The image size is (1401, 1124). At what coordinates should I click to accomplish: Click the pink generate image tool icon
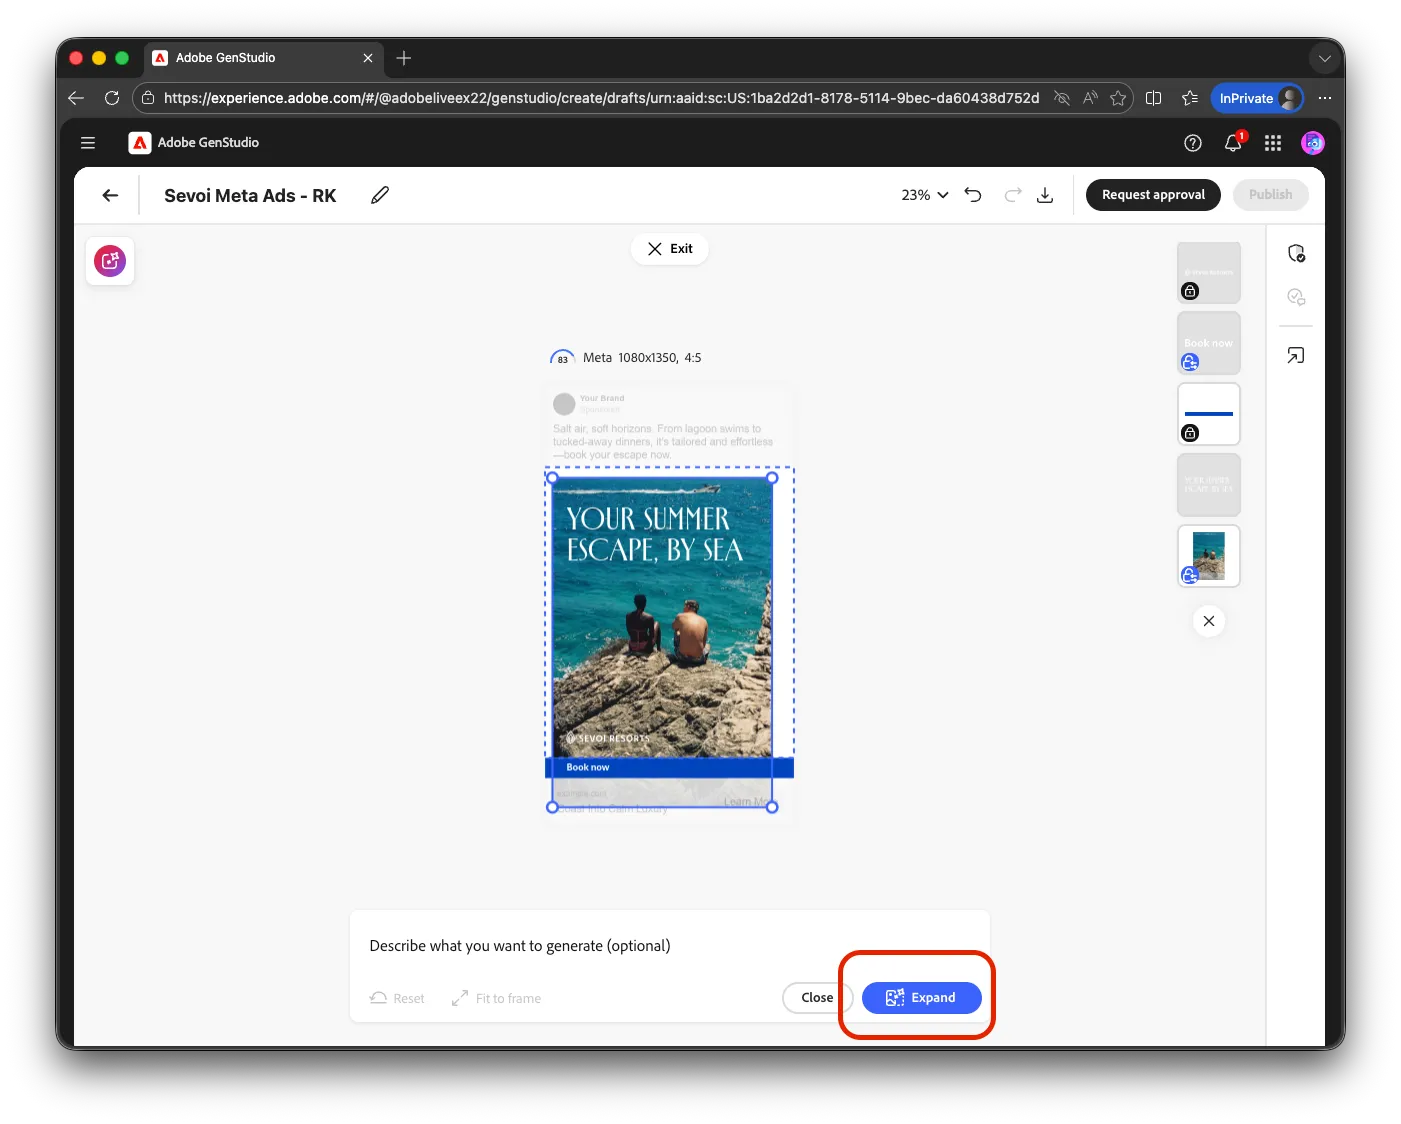click(110, 261)
